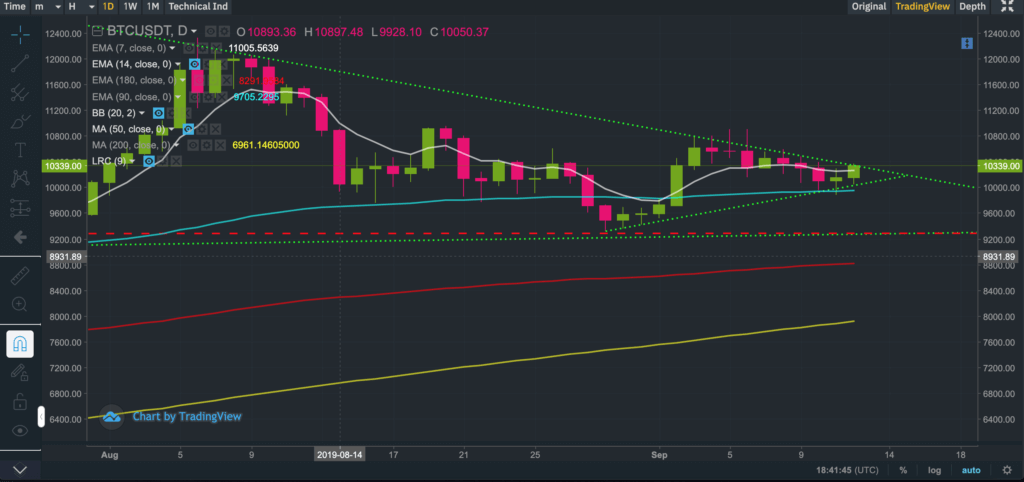
Task: Open settings for BTCUSDT main series
Action: (x=225, y=31)
